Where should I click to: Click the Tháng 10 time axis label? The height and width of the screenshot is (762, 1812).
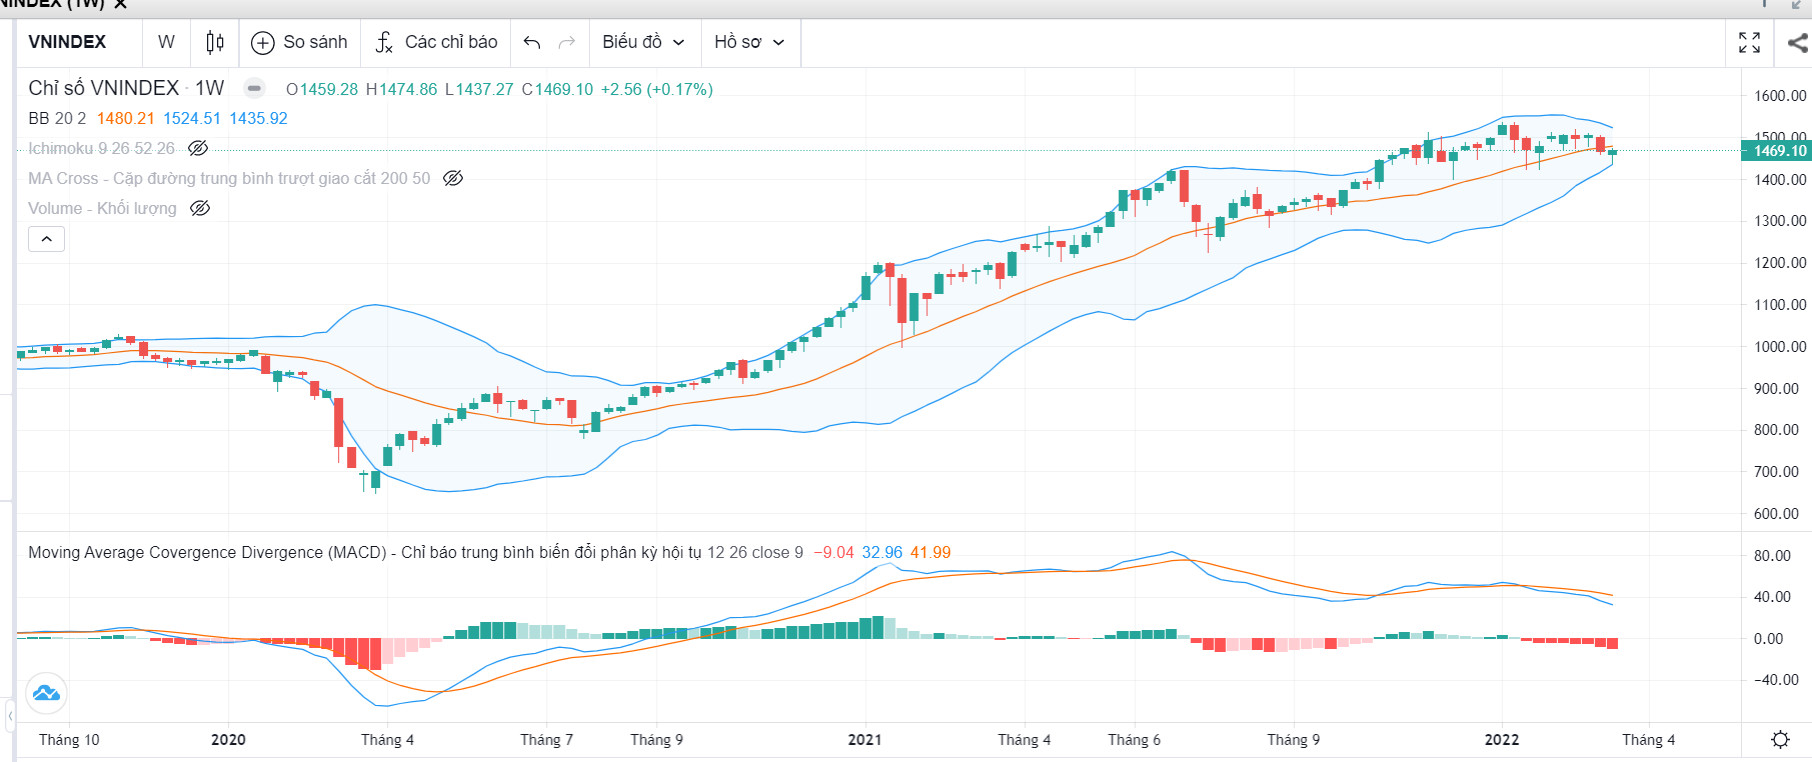click(x=69, y=740)
